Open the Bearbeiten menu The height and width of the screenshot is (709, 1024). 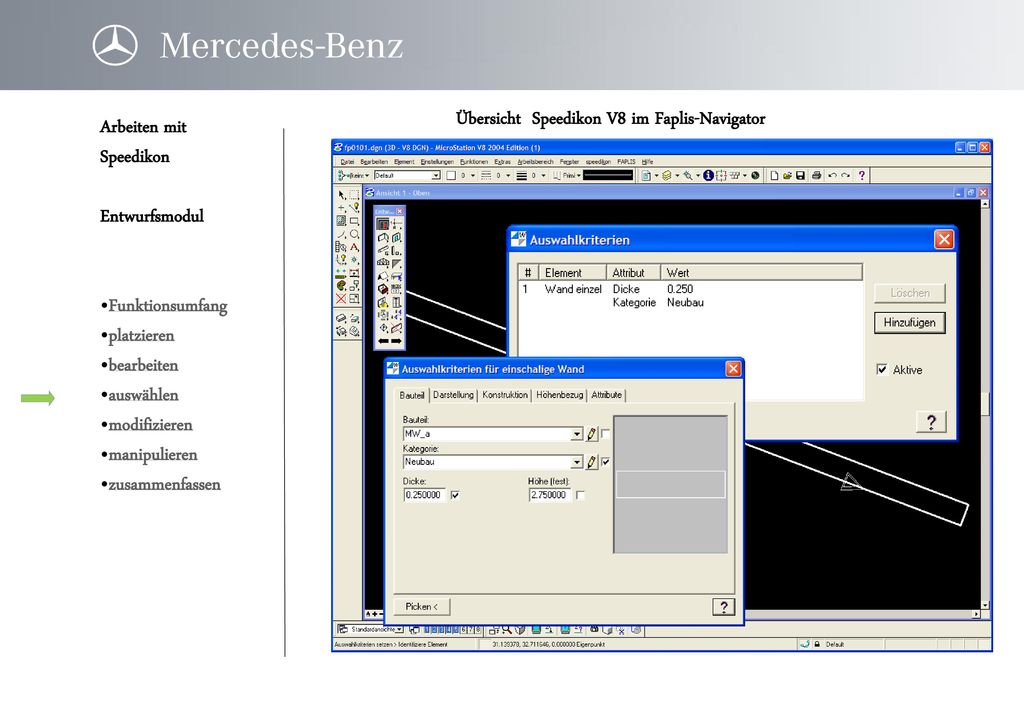coord(374,161)
